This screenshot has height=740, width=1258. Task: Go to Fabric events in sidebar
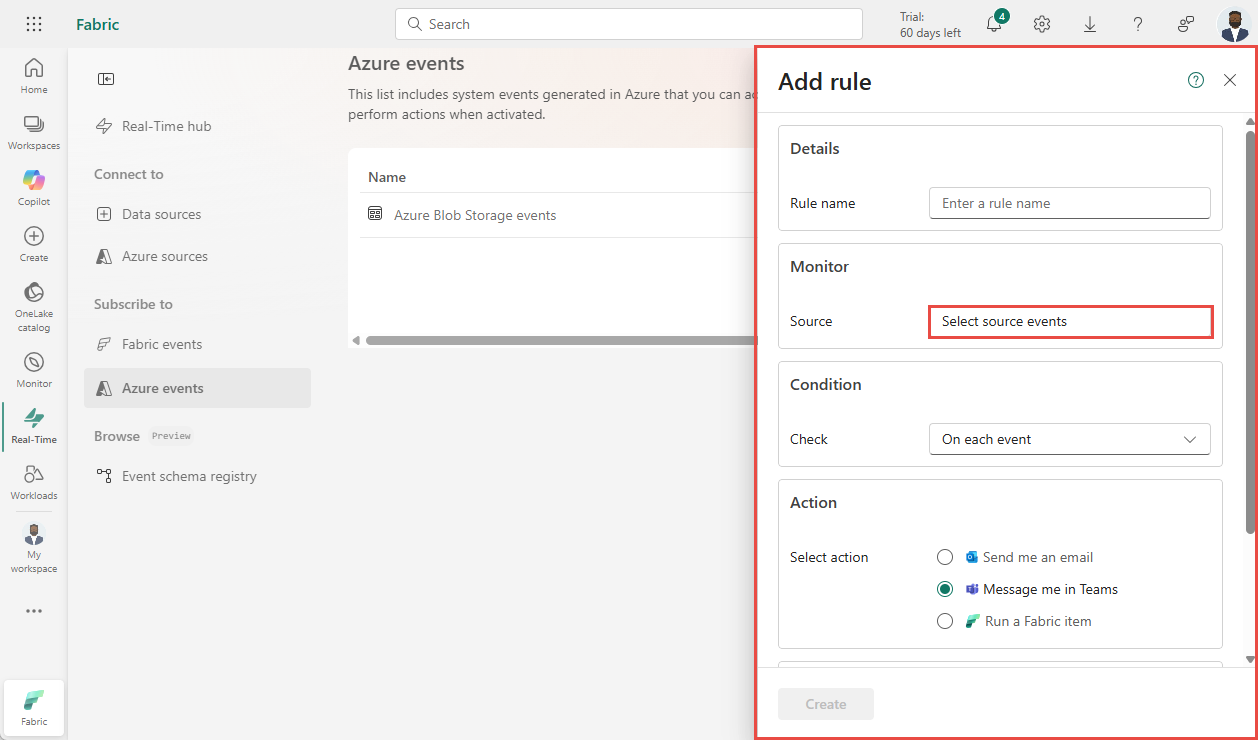[x=162, y=344]
